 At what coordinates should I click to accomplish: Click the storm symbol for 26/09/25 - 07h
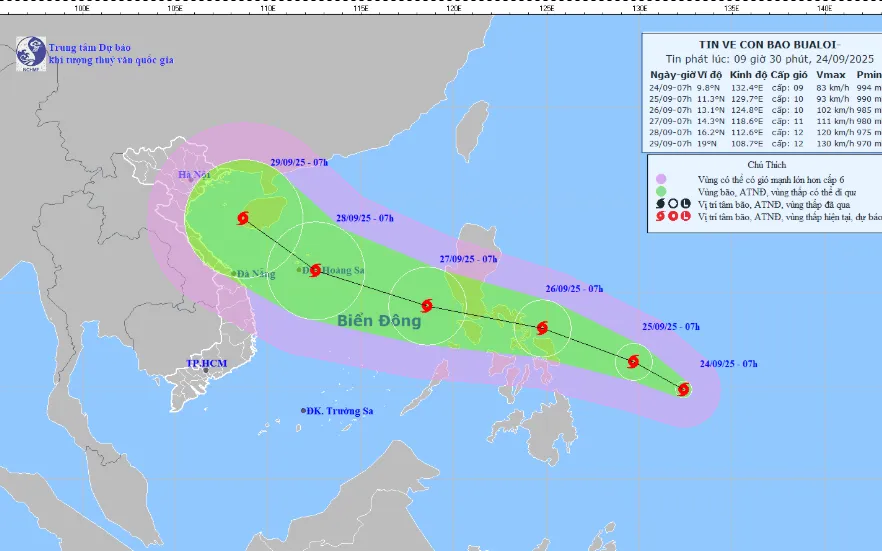tap(542, 327)
